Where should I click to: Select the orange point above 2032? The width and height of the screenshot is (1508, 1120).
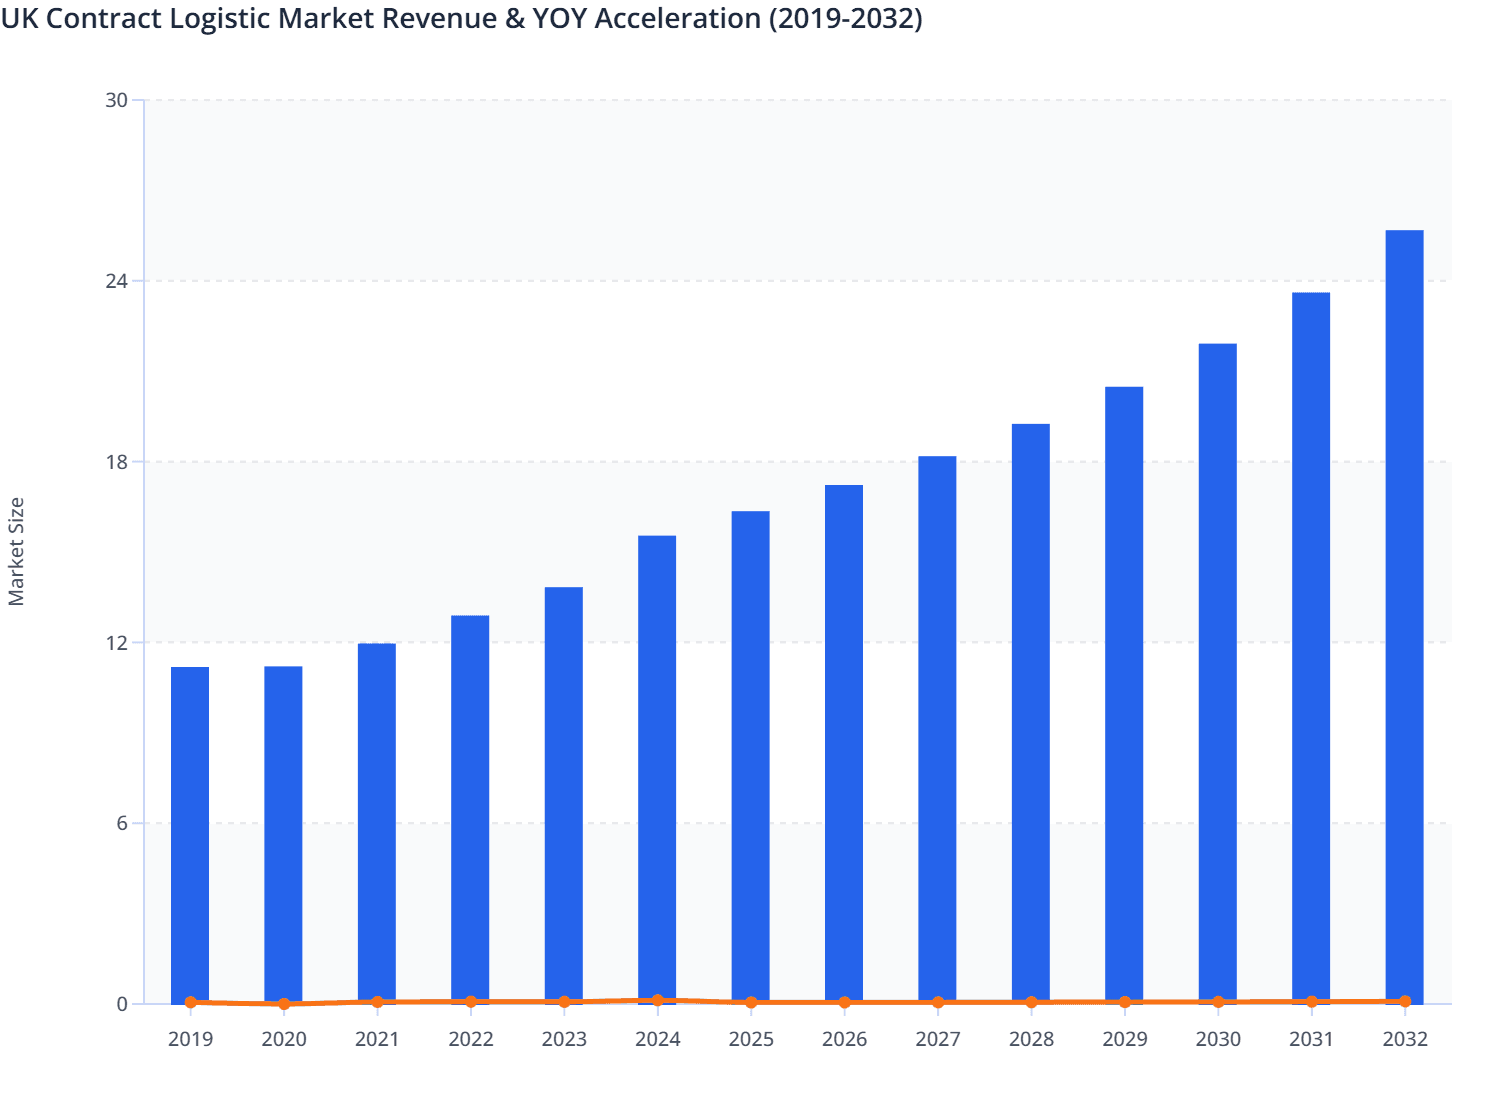pyautogui.click(x=1405, y=1000)
